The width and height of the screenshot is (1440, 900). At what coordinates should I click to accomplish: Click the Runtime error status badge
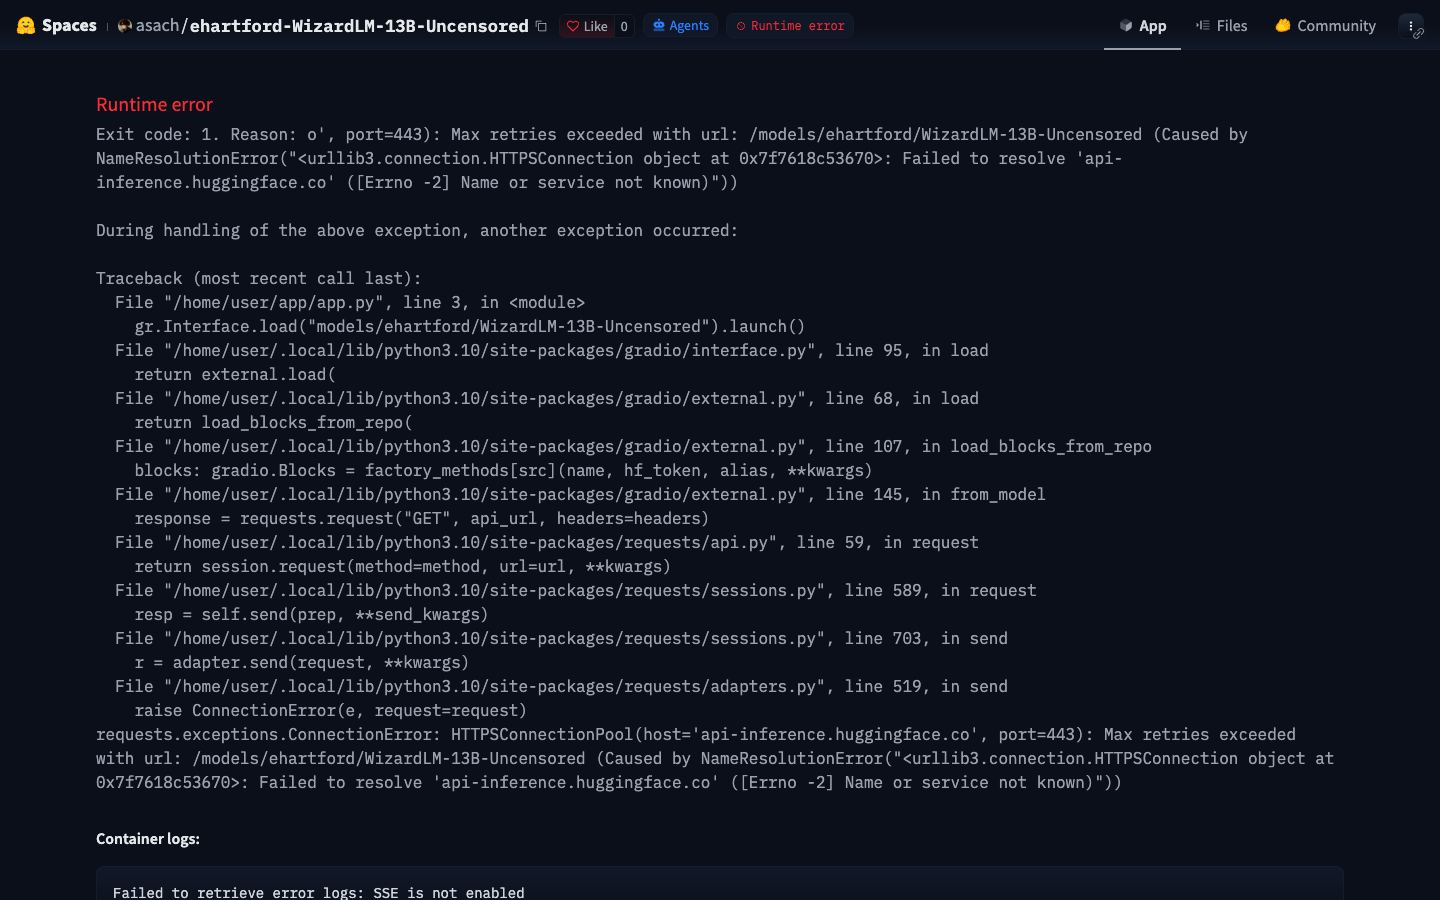(790, 26)
